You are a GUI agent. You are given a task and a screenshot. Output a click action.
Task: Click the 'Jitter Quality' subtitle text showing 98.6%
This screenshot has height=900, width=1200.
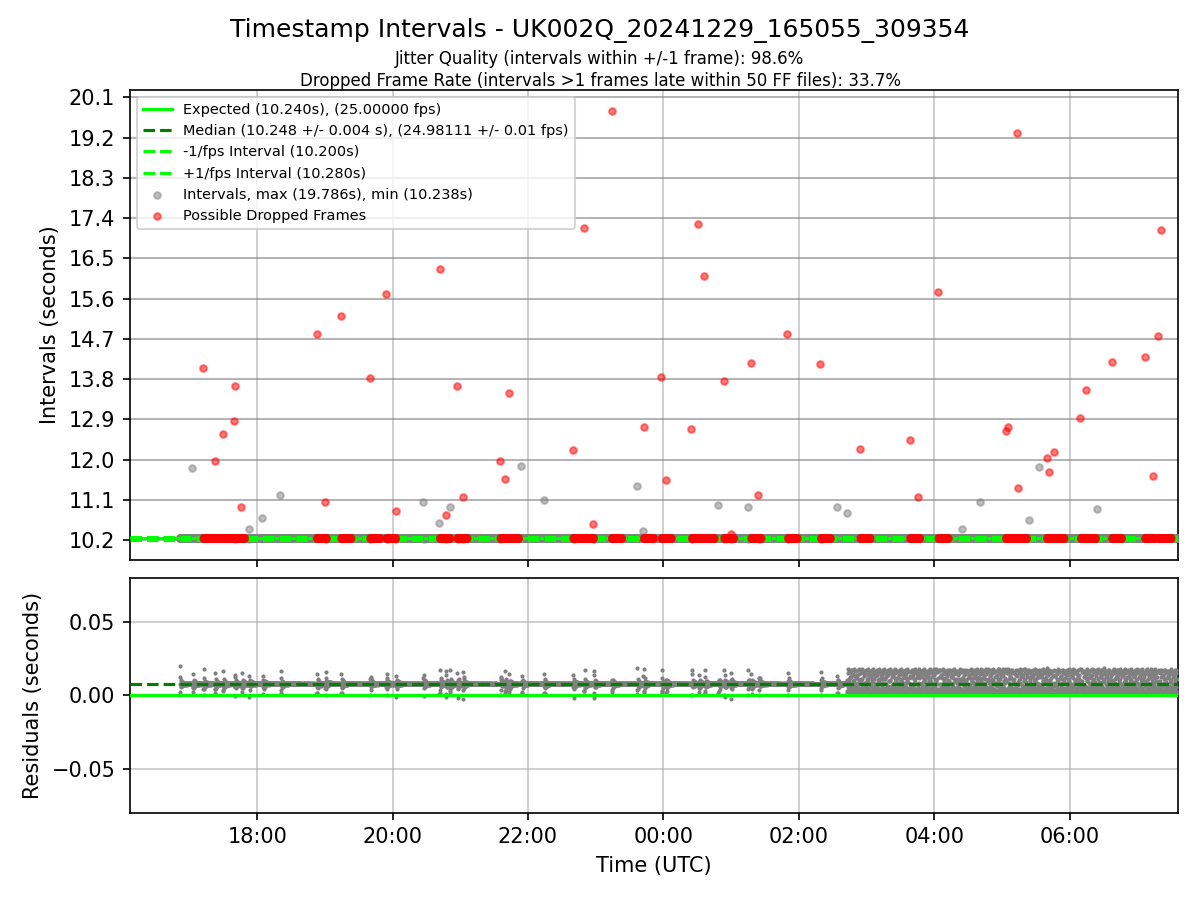tap(599, 58)
